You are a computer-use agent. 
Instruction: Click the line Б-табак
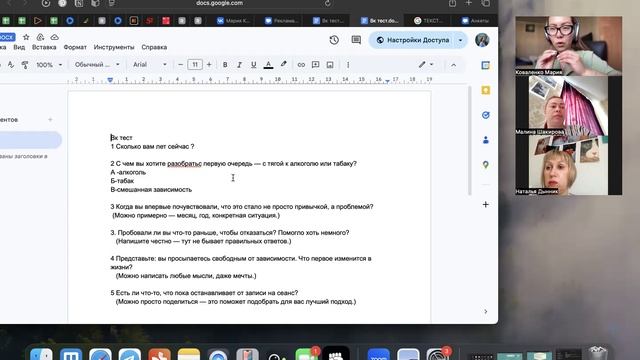pos(122,181)
